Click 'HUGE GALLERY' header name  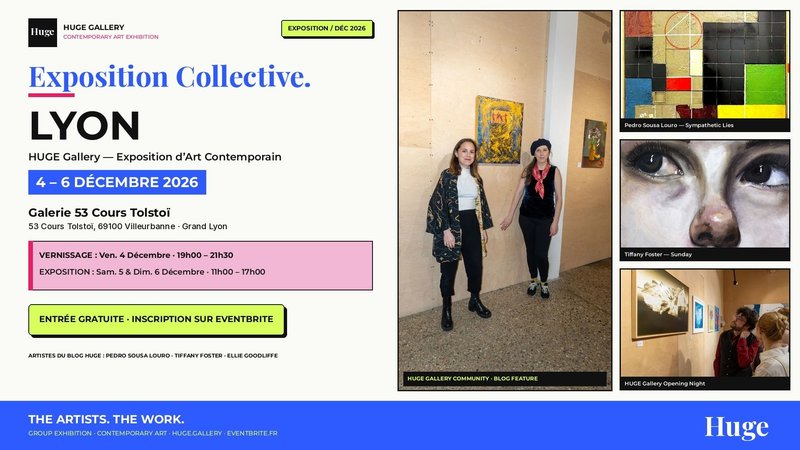point(94,28)
